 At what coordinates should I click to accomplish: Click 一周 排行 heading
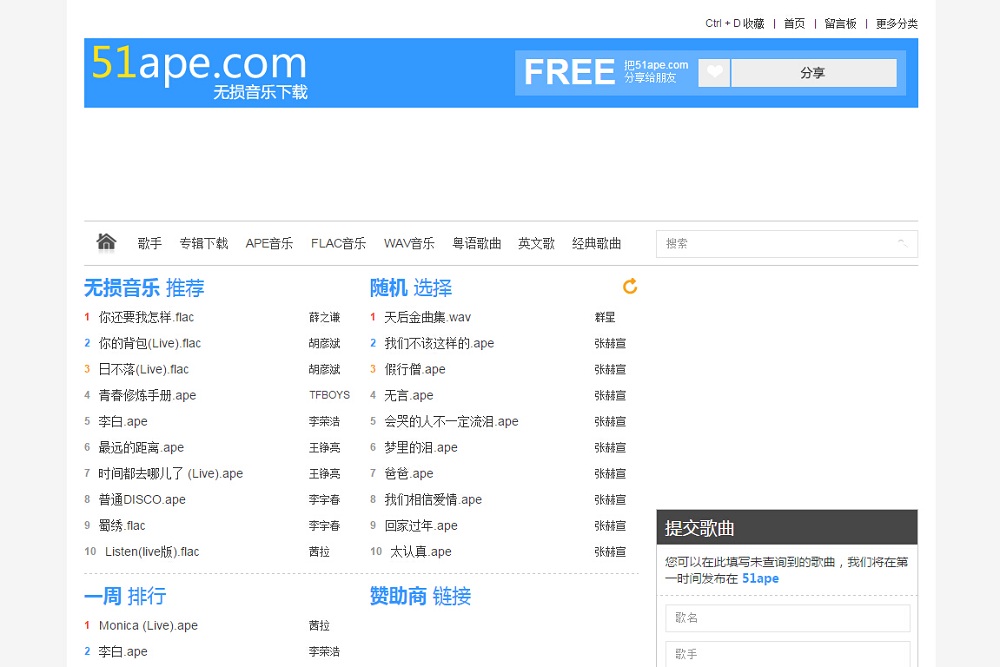tap(125, 597)
